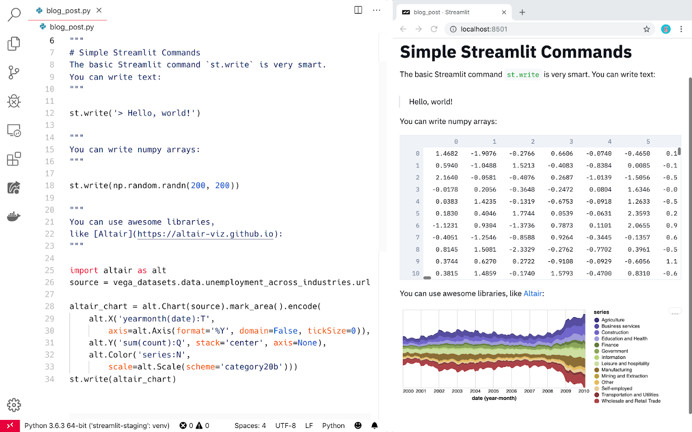Select the blog_post.py editor tab
This screenshot has height=432, width=692.
[x=68, y=11]
